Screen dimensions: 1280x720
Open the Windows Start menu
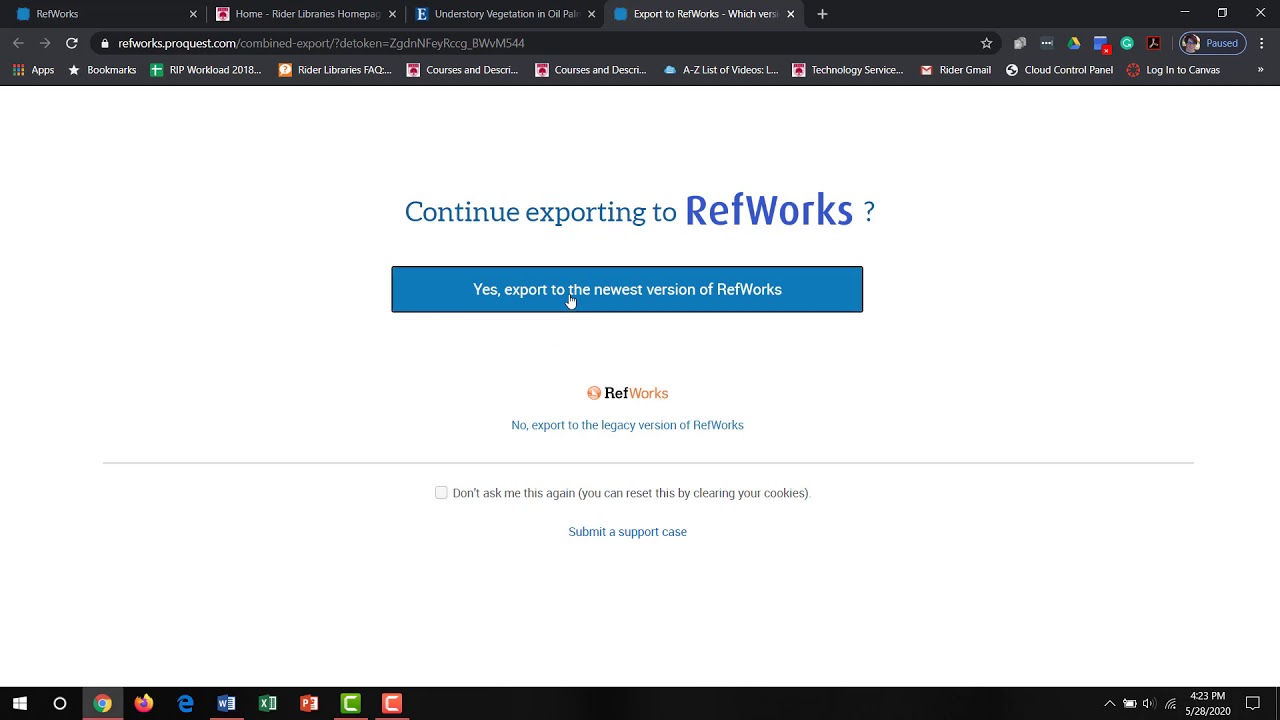click(20, 704)
